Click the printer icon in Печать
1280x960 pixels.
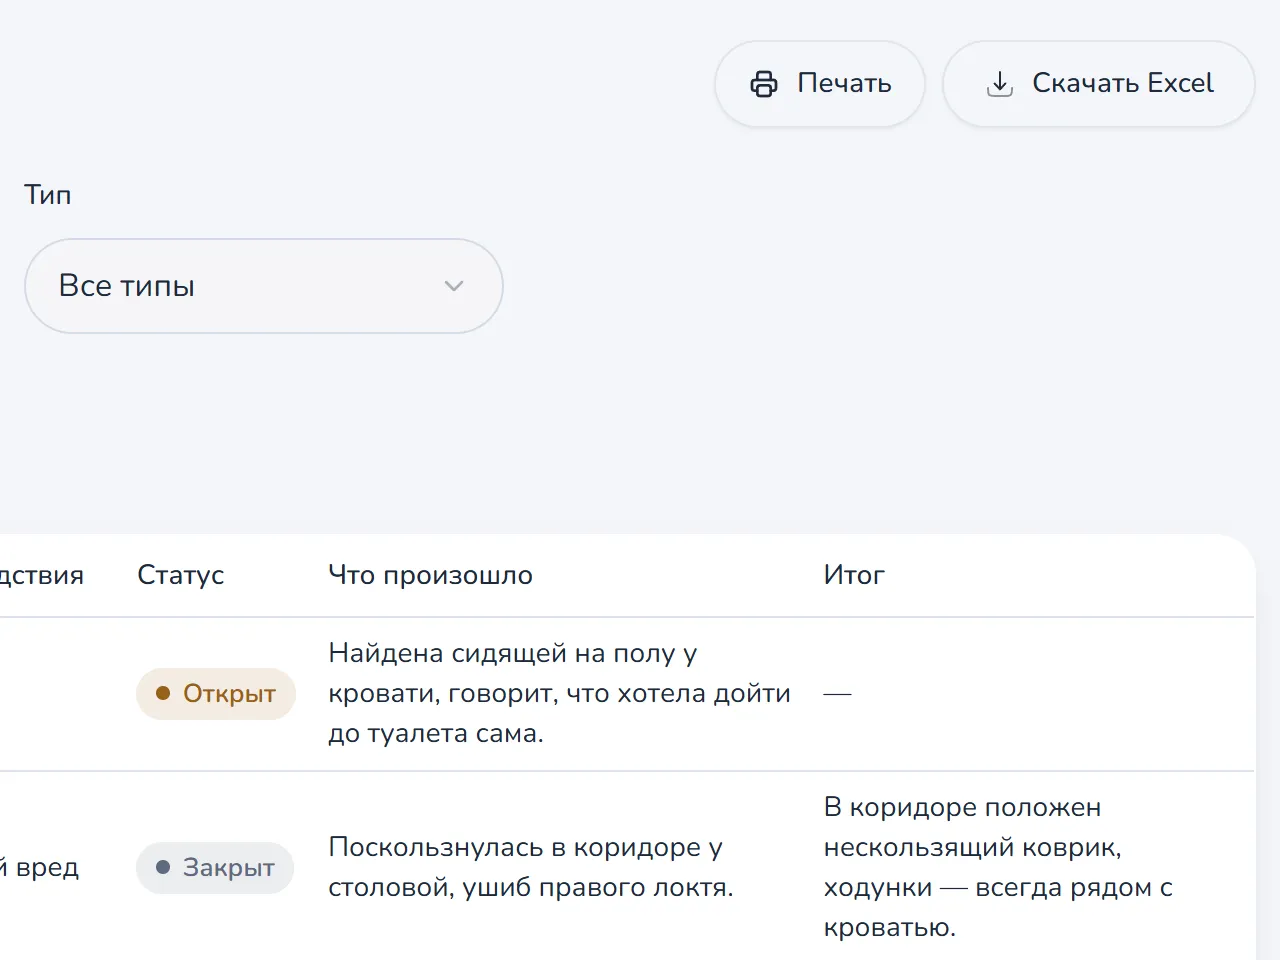[764, 84]
